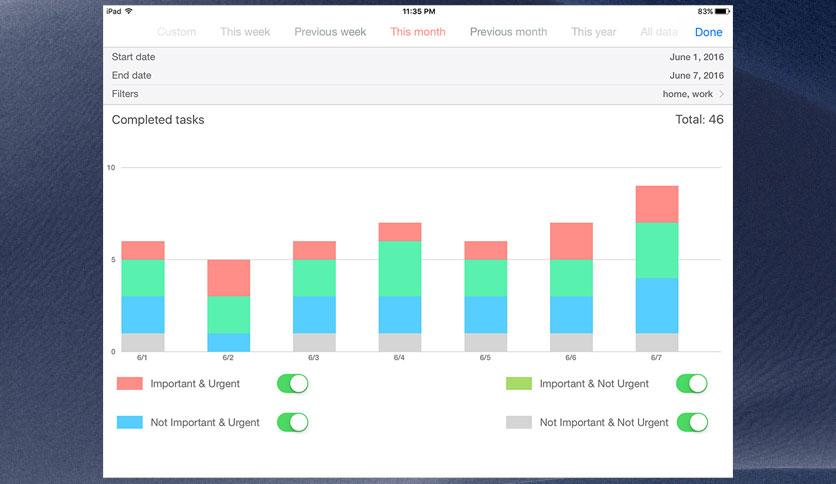Switch off Not Important & Not Urgent
Image resolution: width=836 pixels, height=484 pixels.
tap(691, 422)
